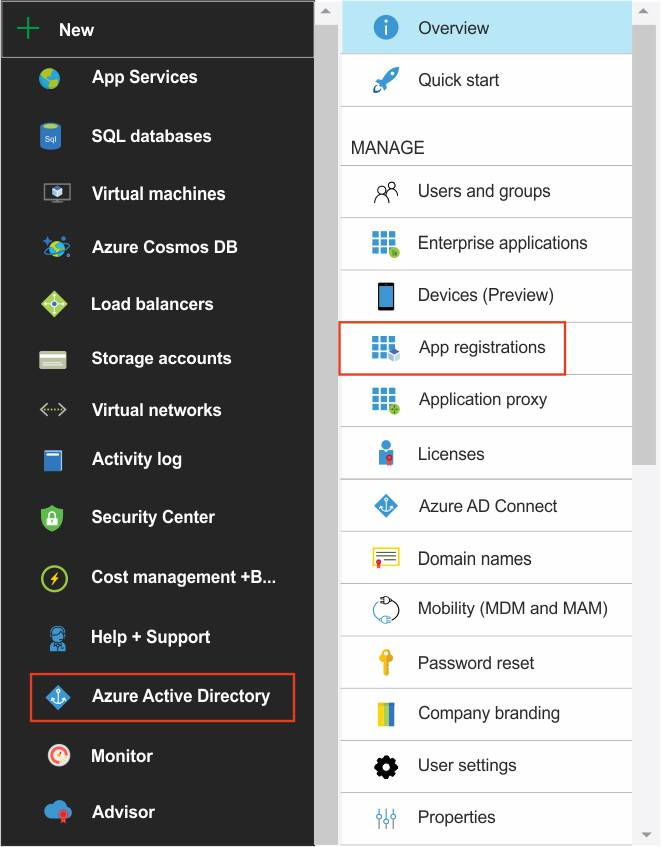
Task: Click the Mobility plug icon
Action: coord(386,609)
